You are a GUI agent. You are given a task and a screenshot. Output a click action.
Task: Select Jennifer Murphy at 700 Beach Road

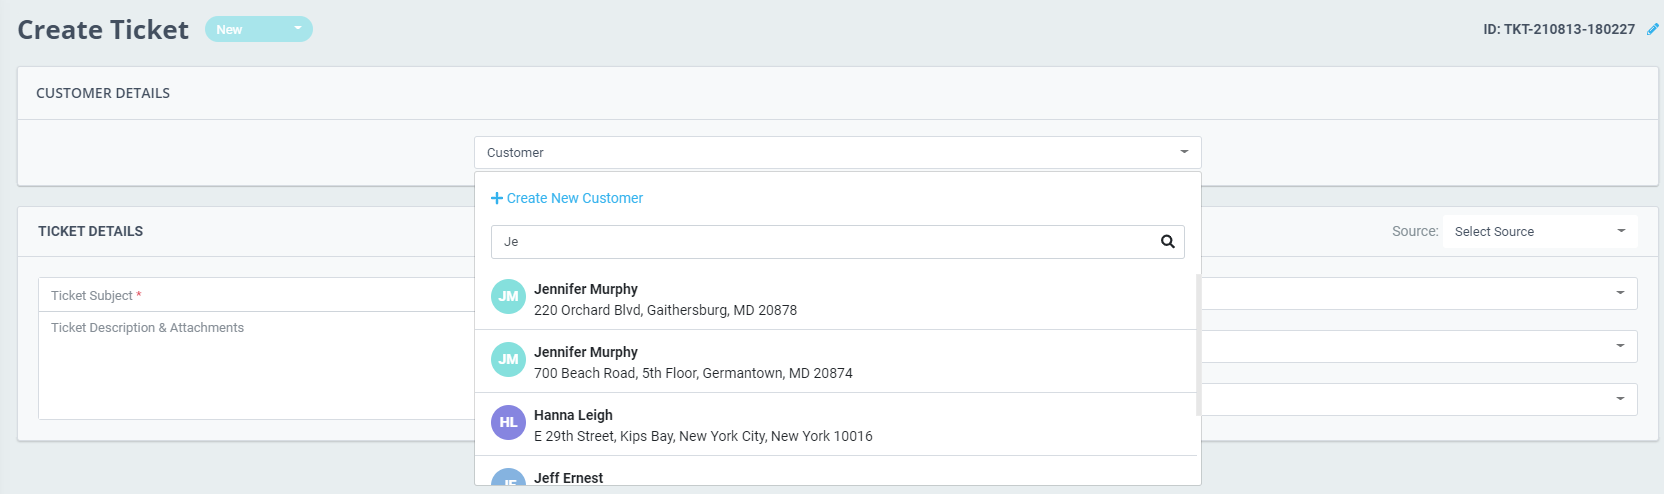tap(692, 362)
